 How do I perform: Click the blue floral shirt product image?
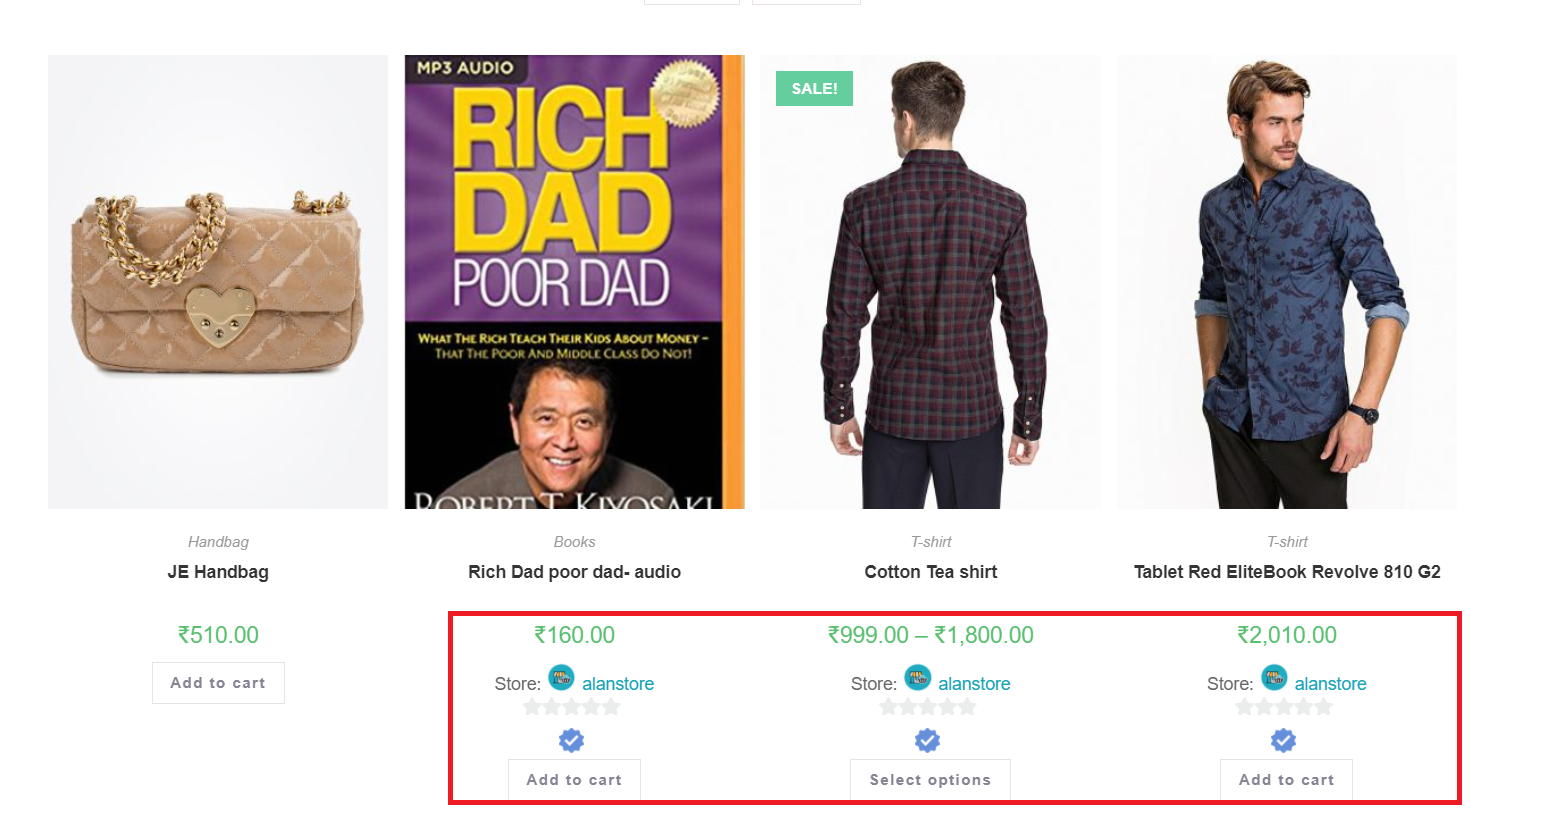pos(1287,282)
